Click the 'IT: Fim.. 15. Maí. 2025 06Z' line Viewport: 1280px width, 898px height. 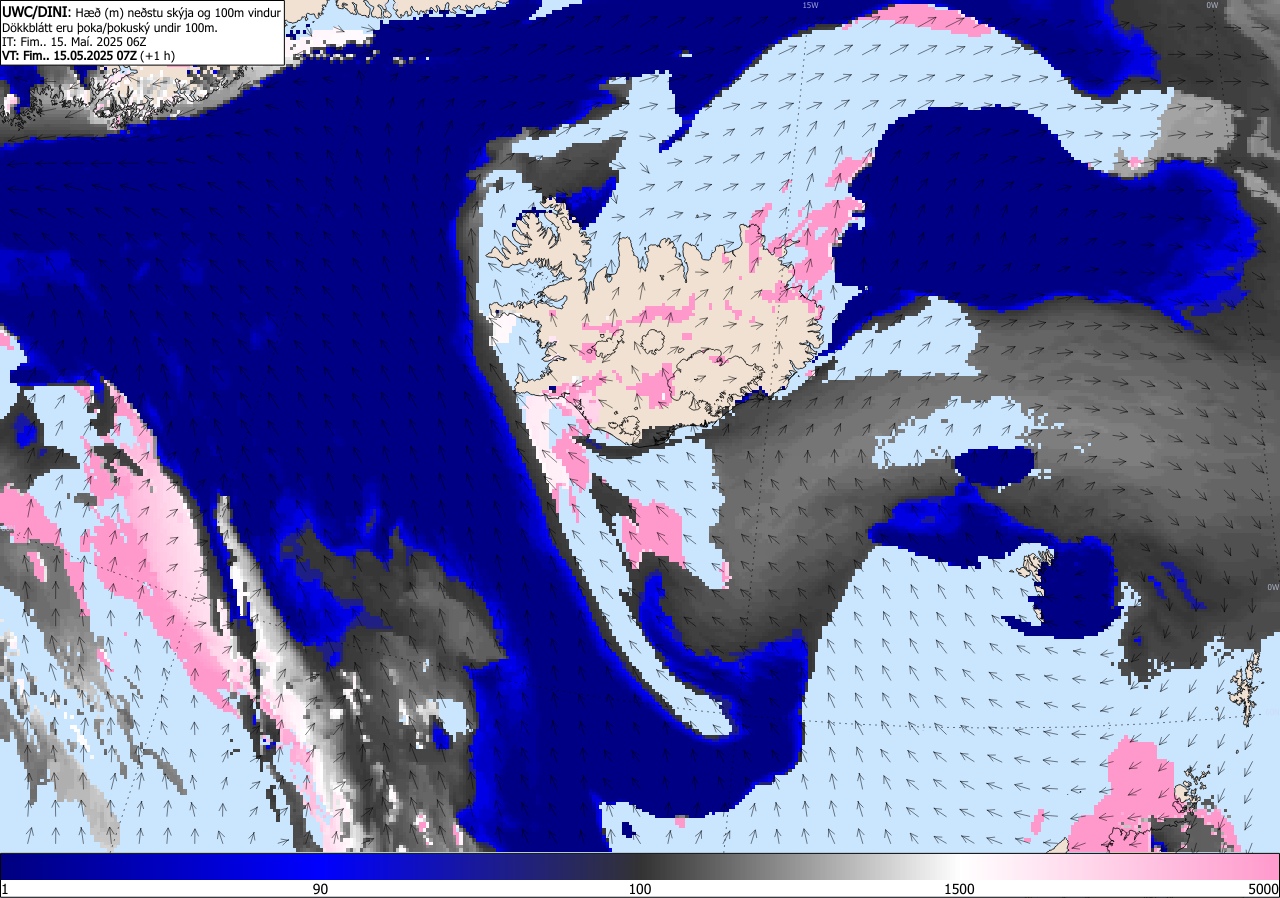pos(74,41)
